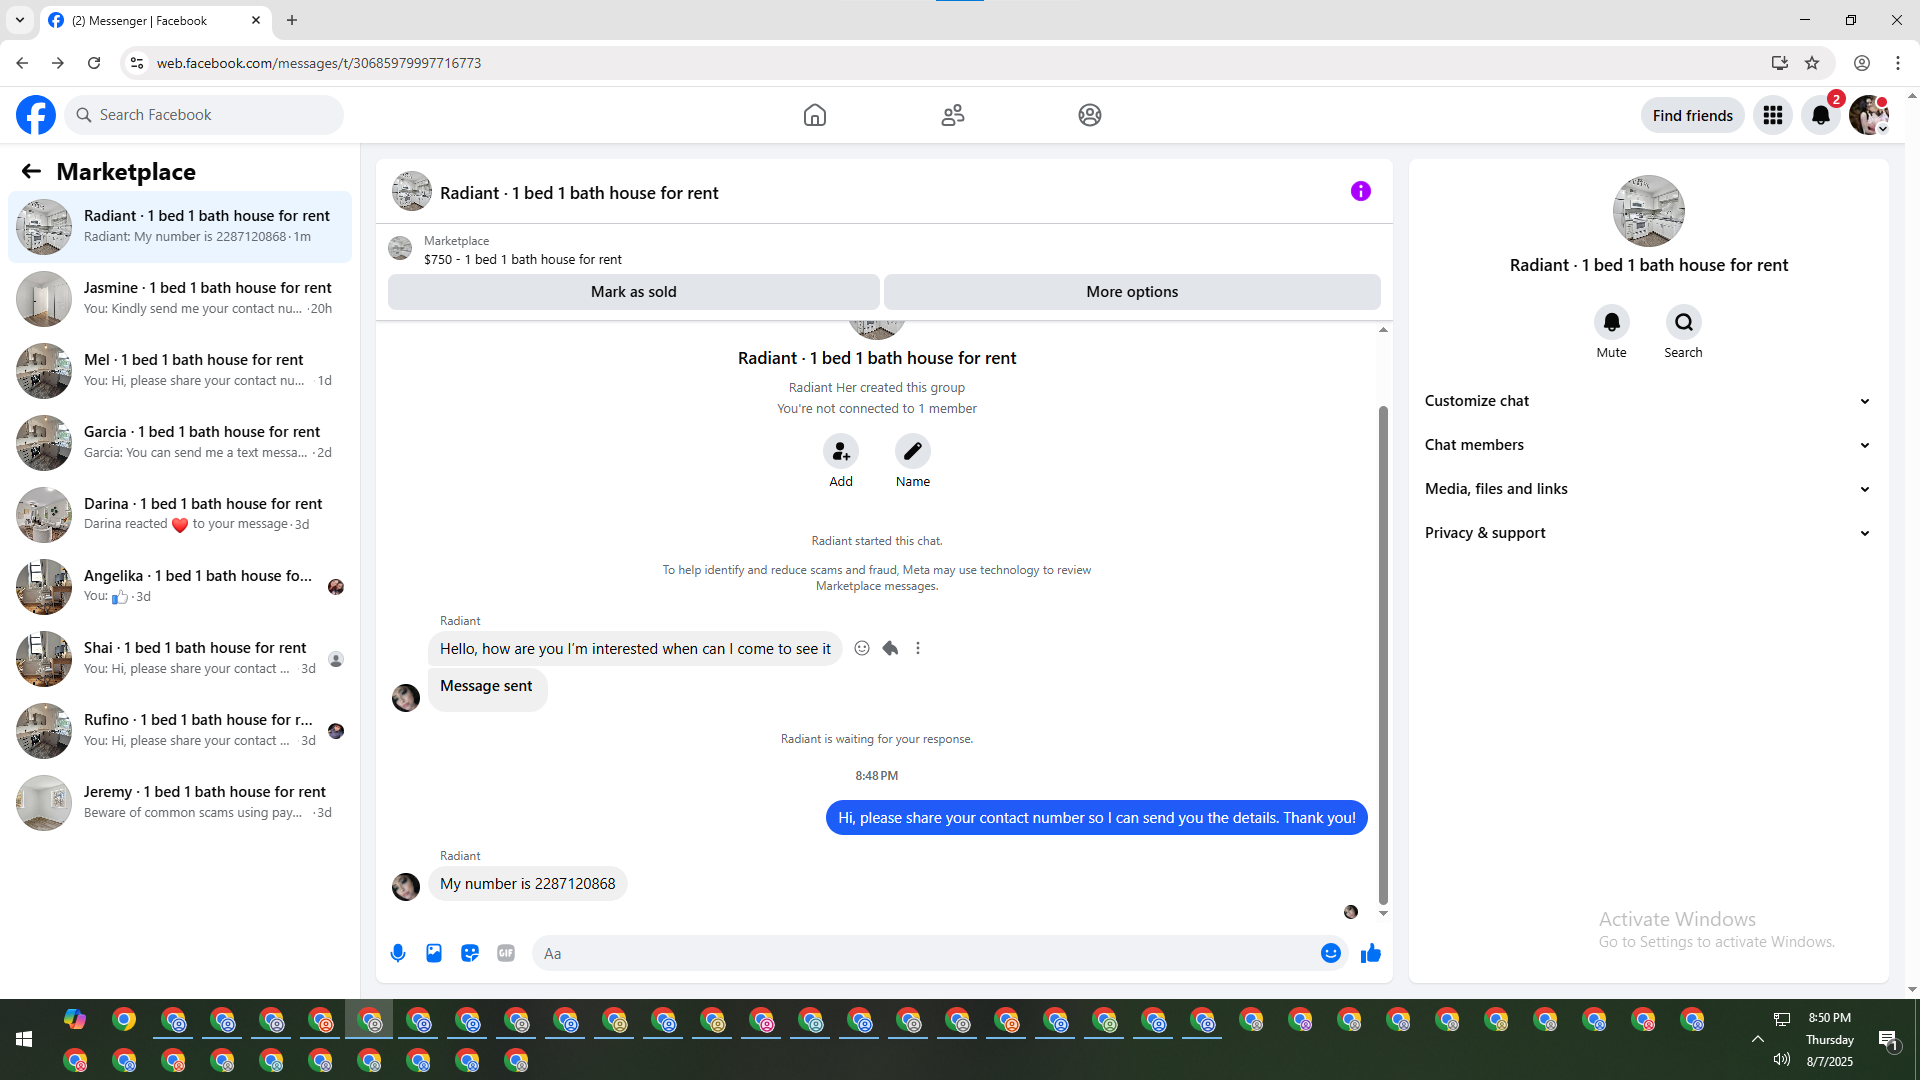Open Jeremy house for rent conversation

(180, 803)
